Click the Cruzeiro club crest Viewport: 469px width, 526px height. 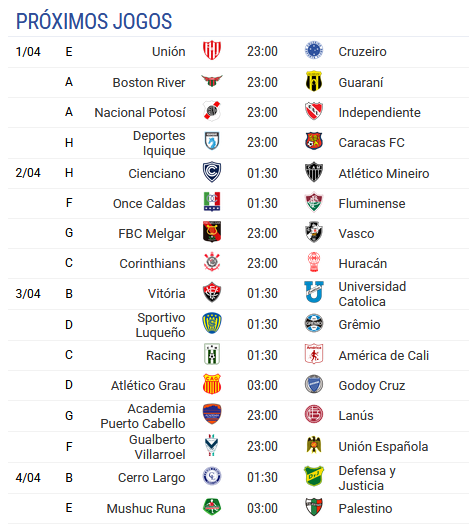pos(314,51)
